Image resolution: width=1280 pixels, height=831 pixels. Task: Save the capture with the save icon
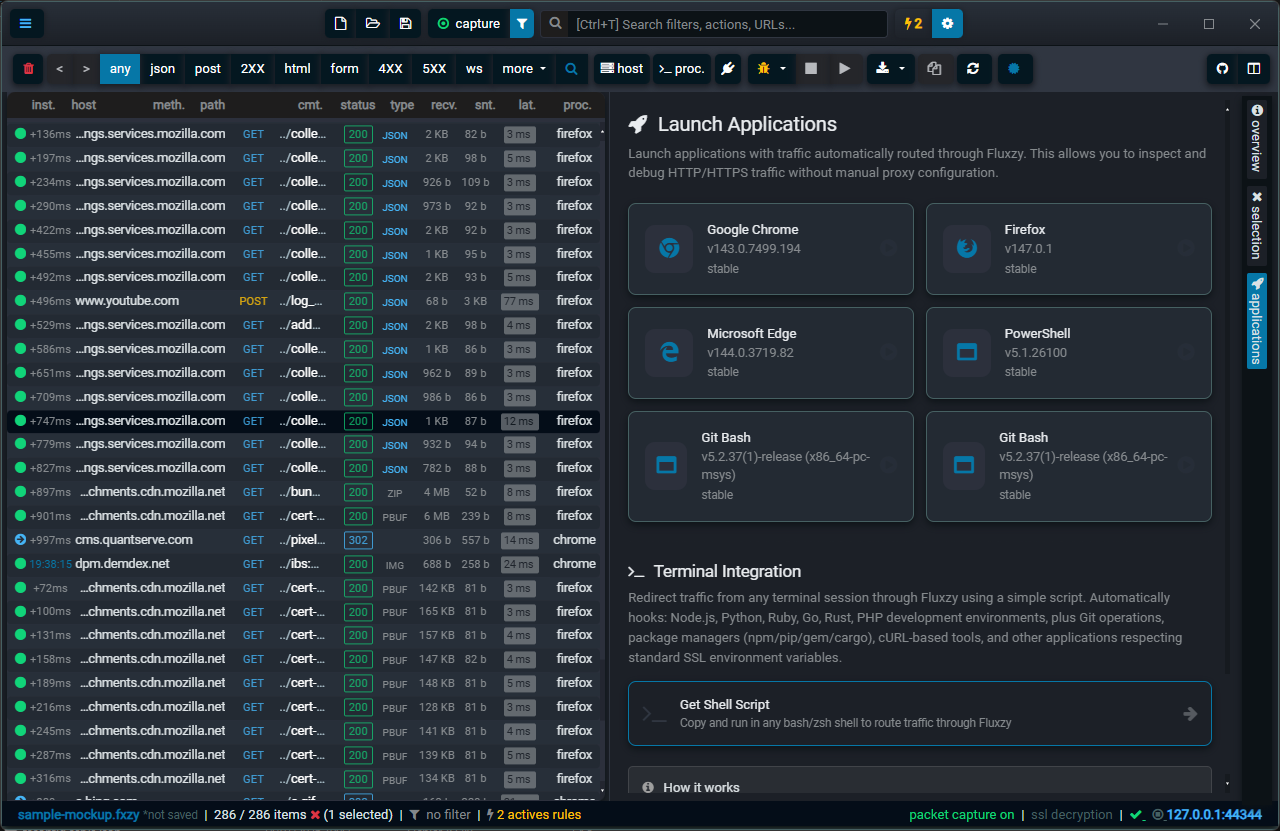click(x=405, y=22)
